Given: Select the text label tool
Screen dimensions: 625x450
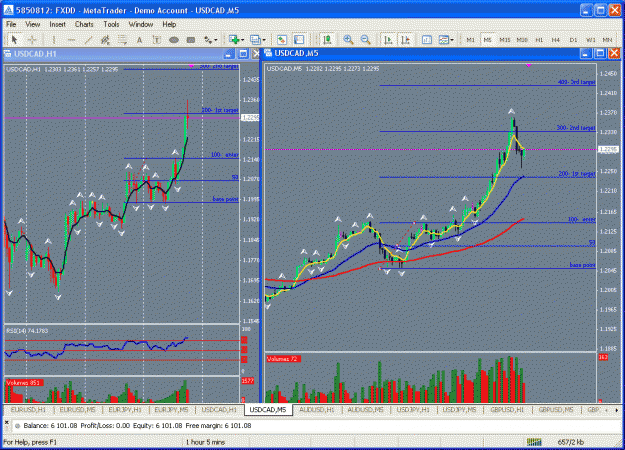Looking at the screenshot, I should coord(156,40).
